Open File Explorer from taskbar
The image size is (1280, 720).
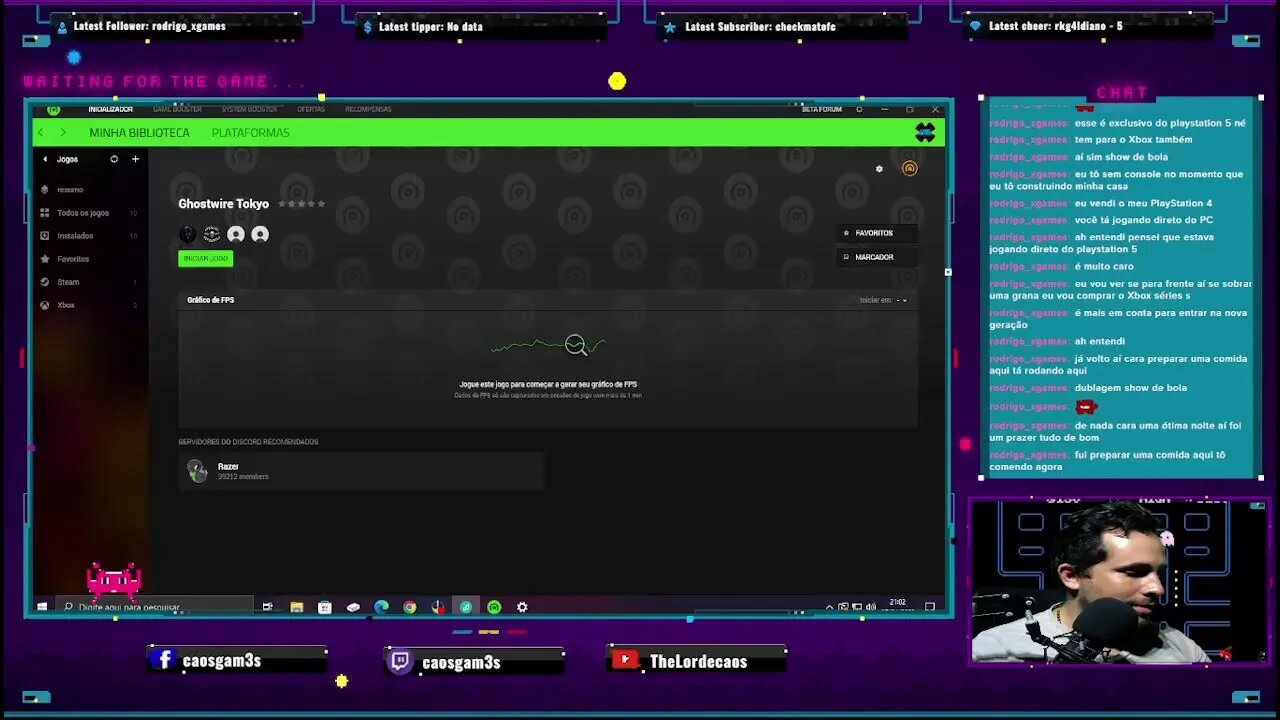tap(296, 606)
